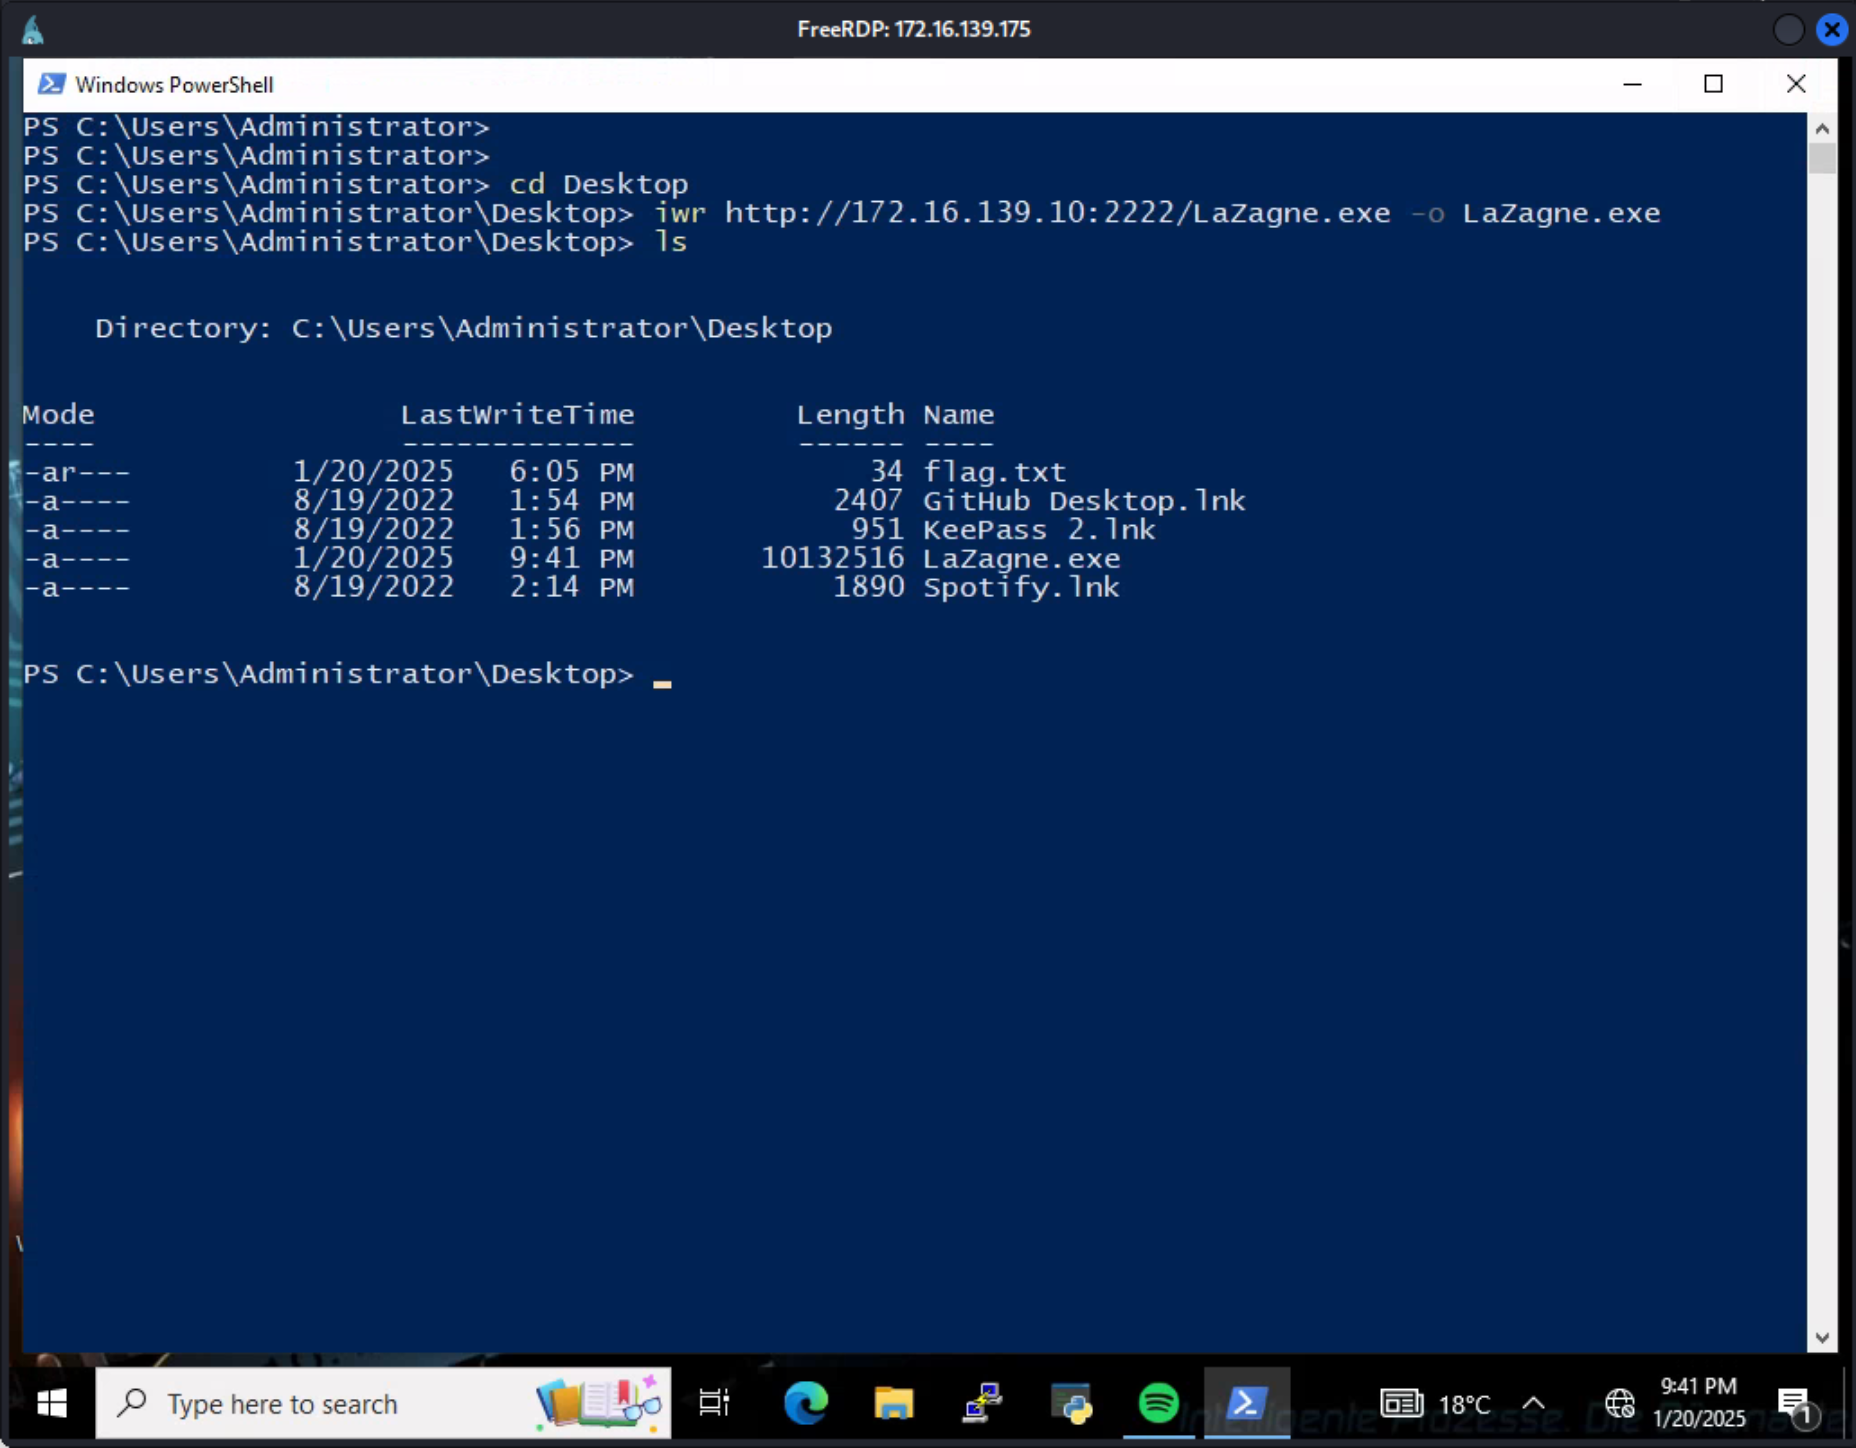Viewport: 1856px width, 1448px height.
Task: Open the Python app in the taskbar
Action: point(1071,1404)
